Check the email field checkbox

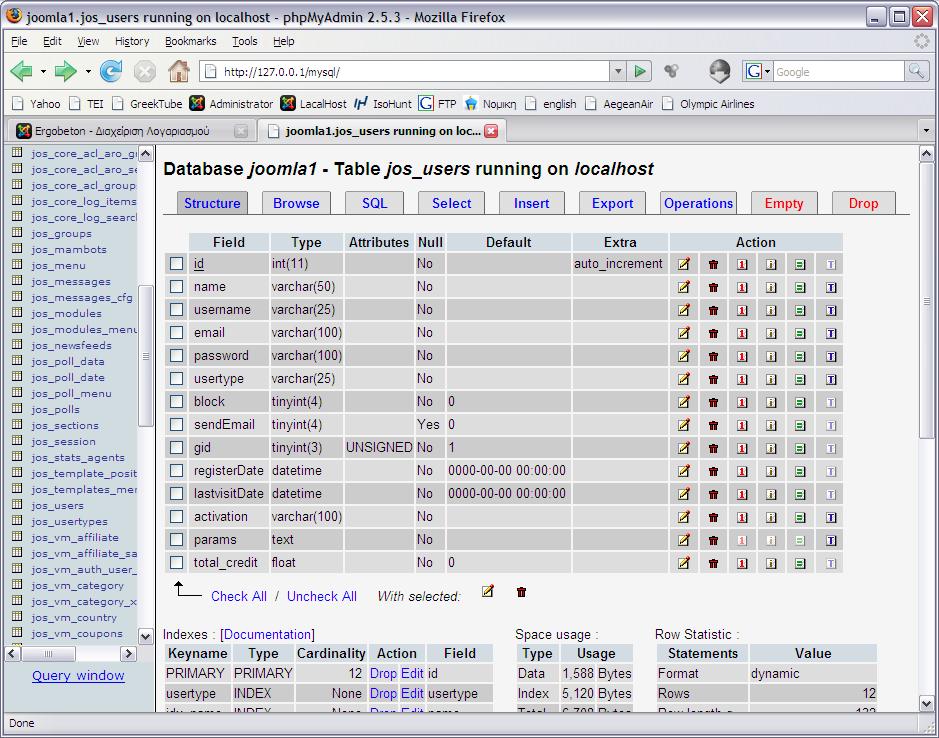pyautogui.click(x=176, y=332)
